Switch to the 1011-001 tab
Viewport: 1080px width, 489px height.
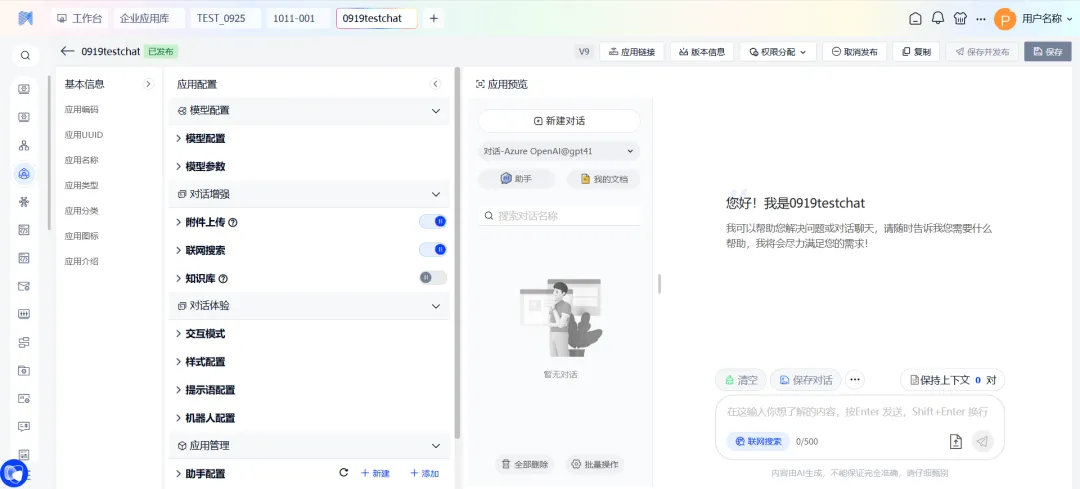299,19
